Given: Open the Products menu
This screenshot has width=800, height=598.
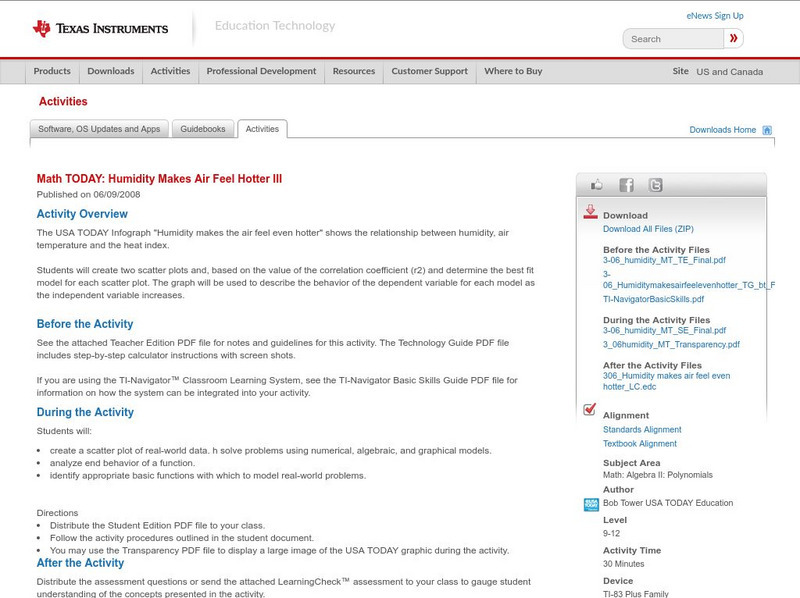Looking at the screenshot, I should [x=52, y=71].
